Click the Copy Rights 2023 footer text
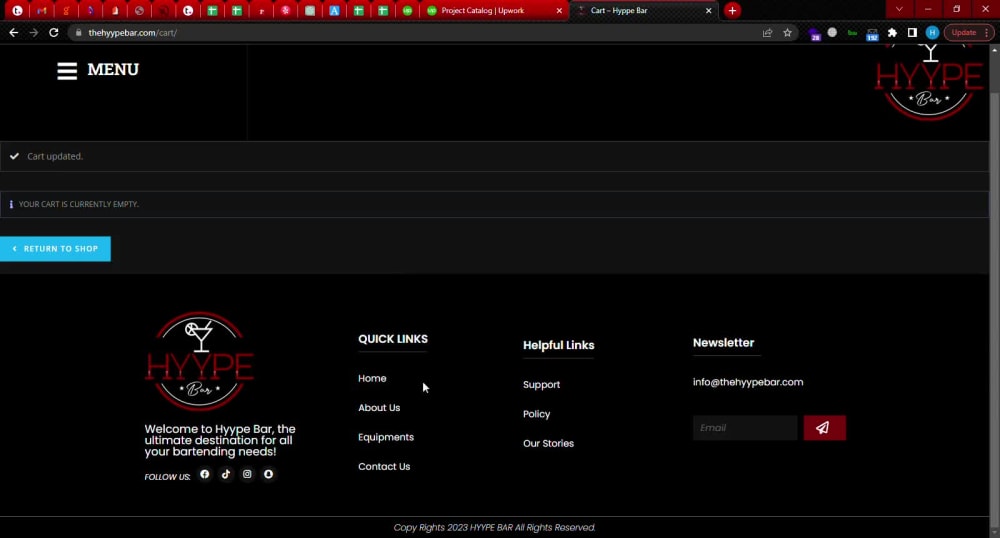 coord(494,527)
